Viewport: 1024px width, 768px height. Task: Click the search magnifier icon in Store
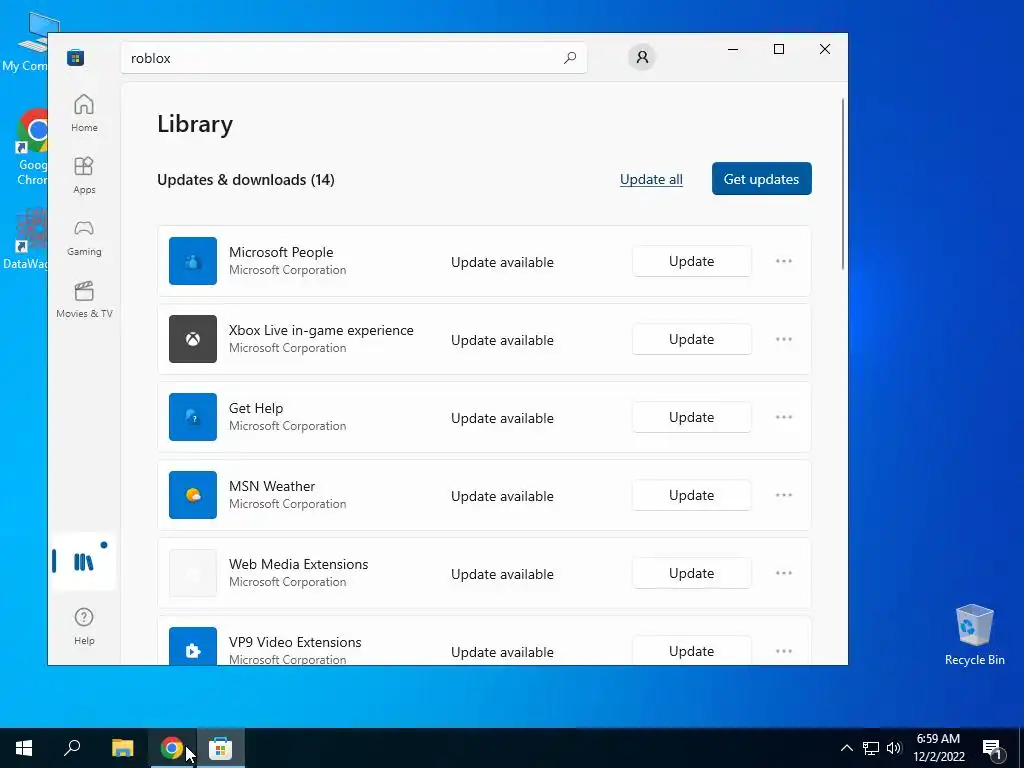point(569,58)
